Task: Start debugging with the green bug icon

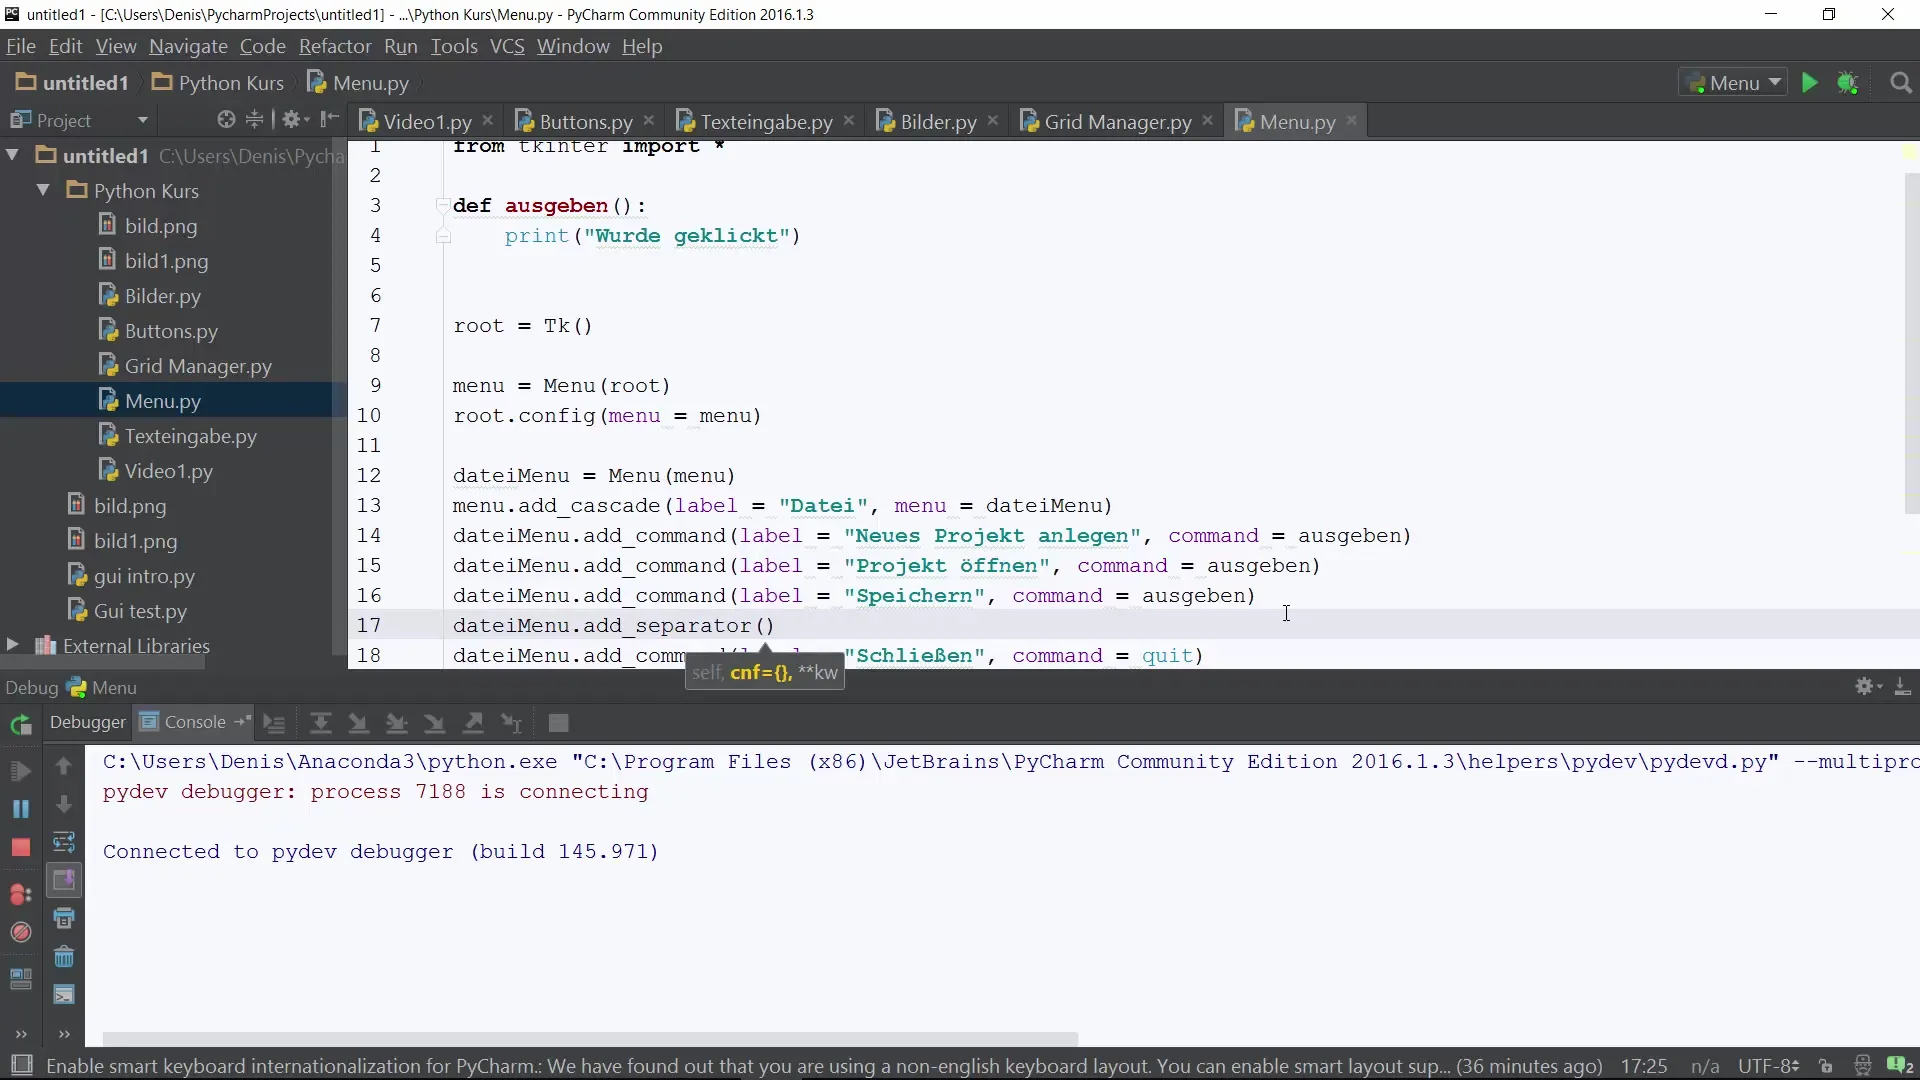Action: [1848, 83]
